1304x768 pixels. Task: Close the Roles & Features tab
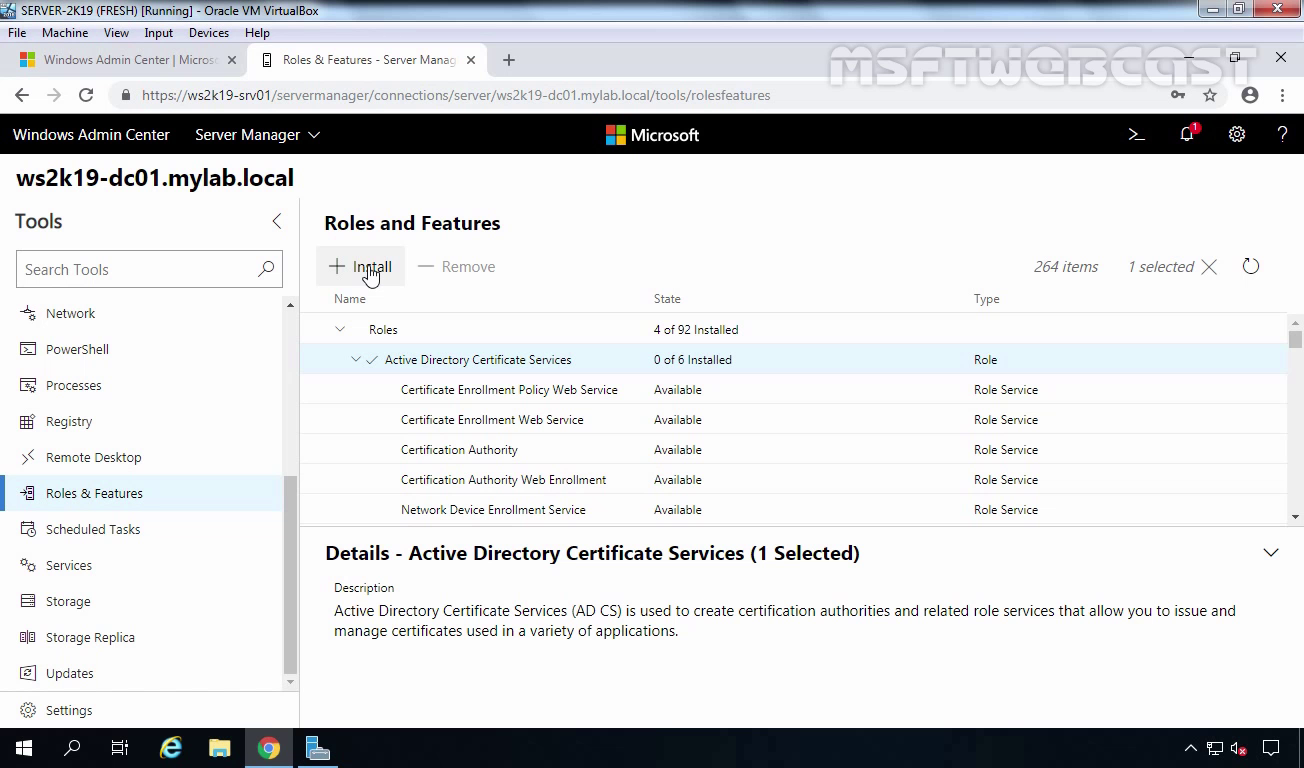(470, 60)
